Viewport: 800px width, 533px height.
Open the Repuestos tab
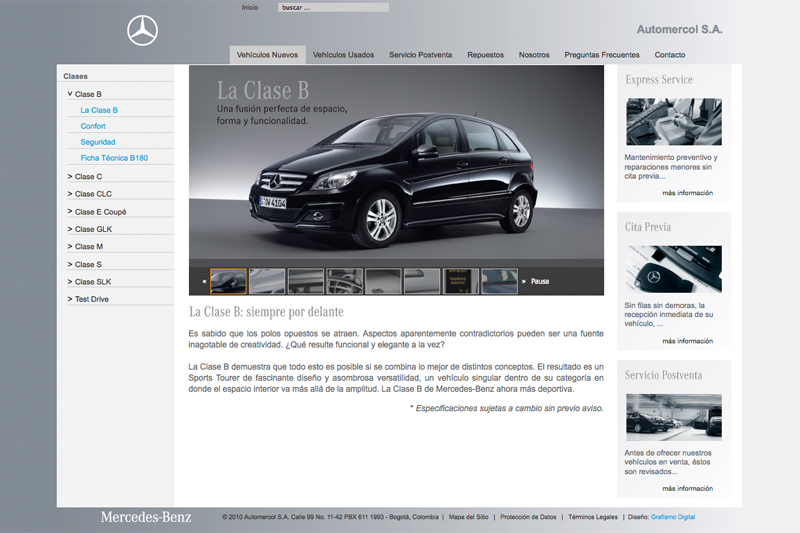485,55
